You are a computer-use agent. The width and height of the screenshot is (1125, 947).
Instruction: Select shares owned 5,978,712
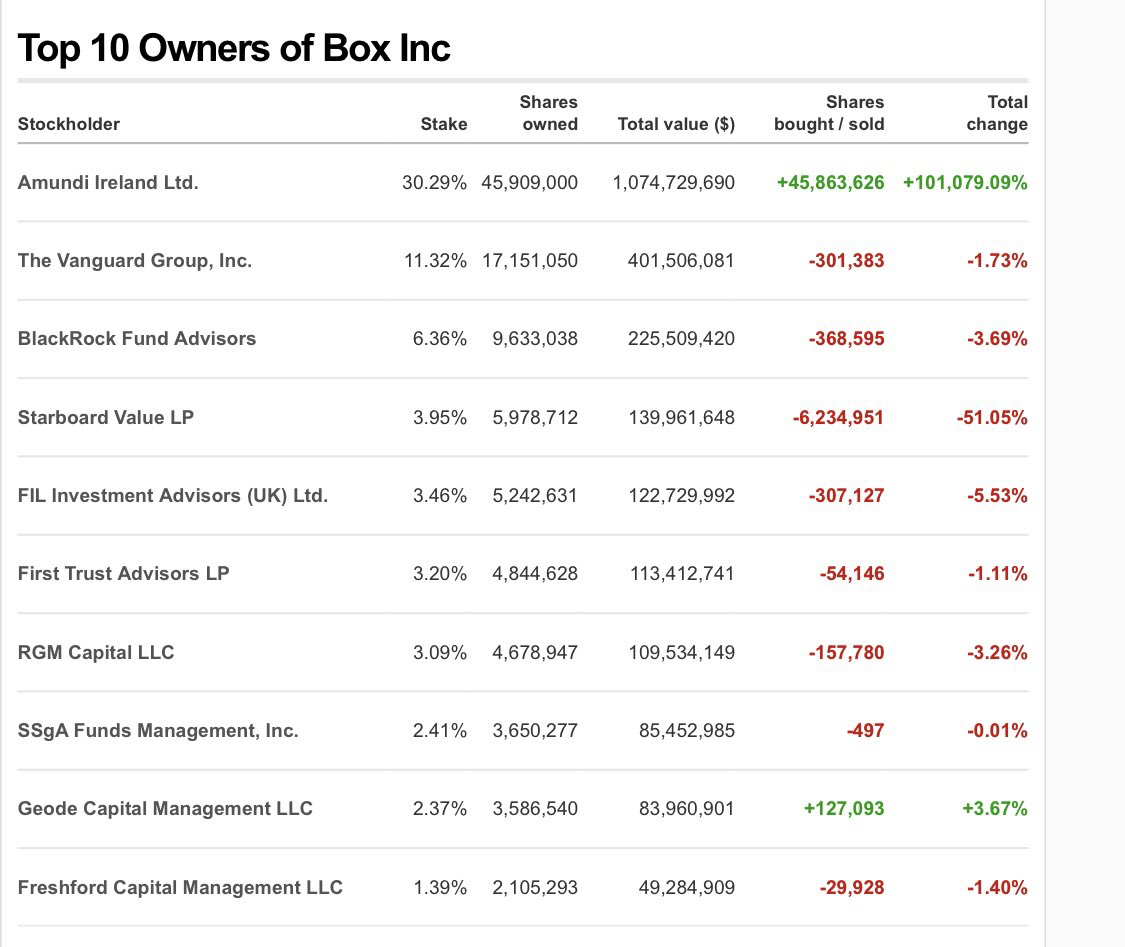click(535, 418)
